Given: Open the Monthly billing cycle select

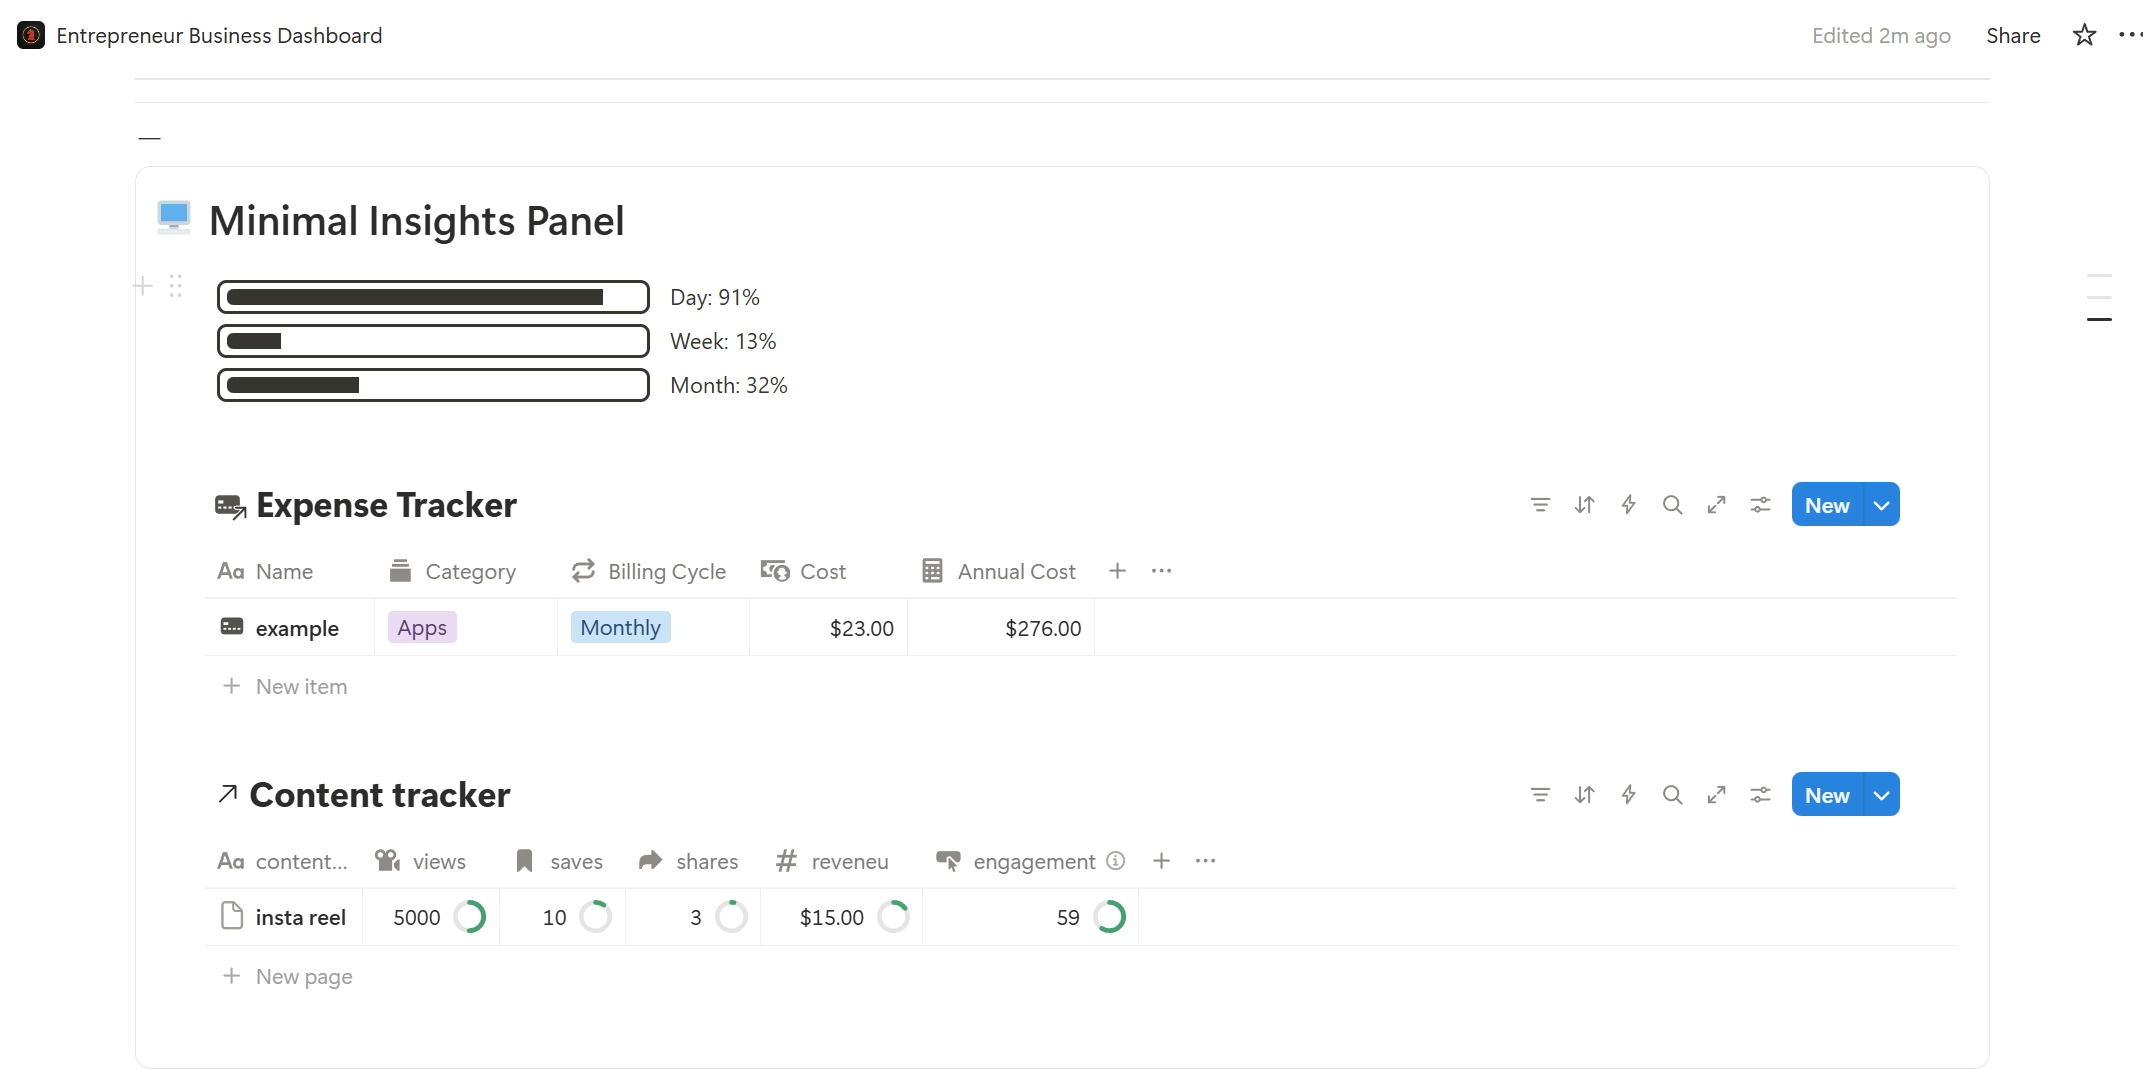Looking at the screenshot, I should point(620,627).
